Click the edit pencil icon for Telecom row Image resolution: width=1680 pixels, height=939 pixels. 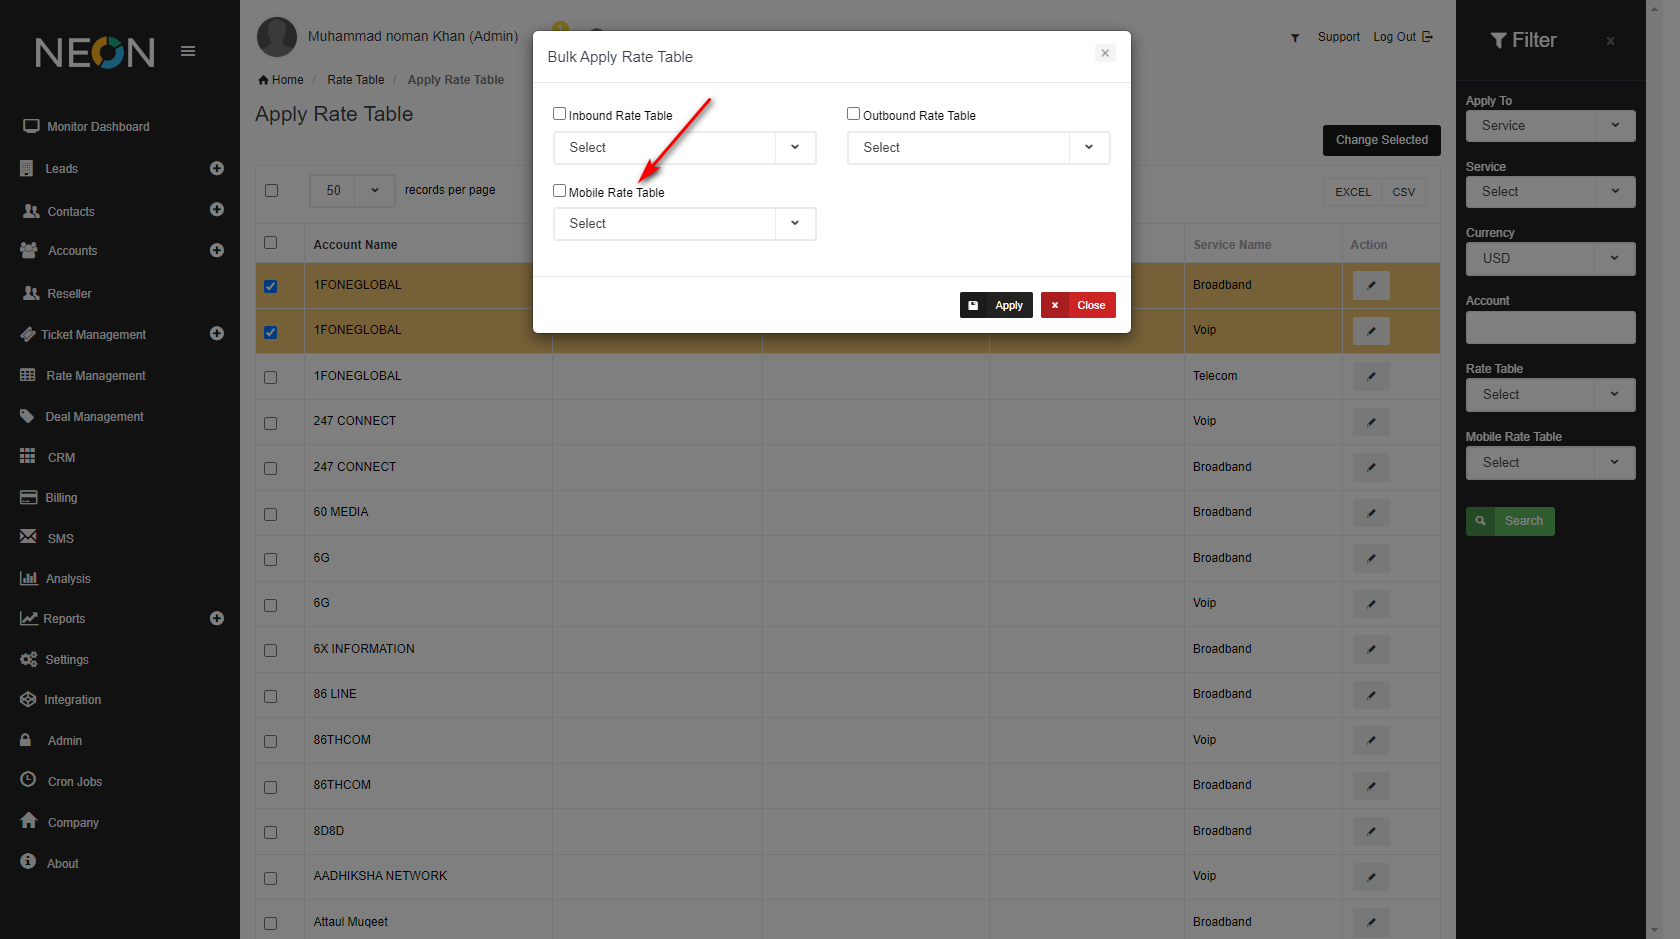[1370, 376]
